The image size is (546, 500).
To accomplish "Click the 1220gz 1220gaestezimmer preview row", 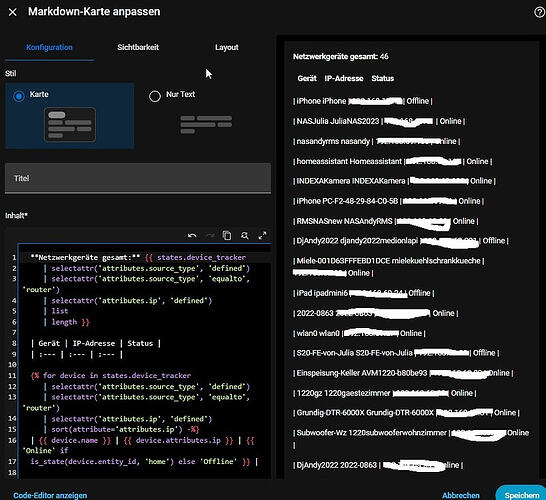I will click(x=384, y=393).
